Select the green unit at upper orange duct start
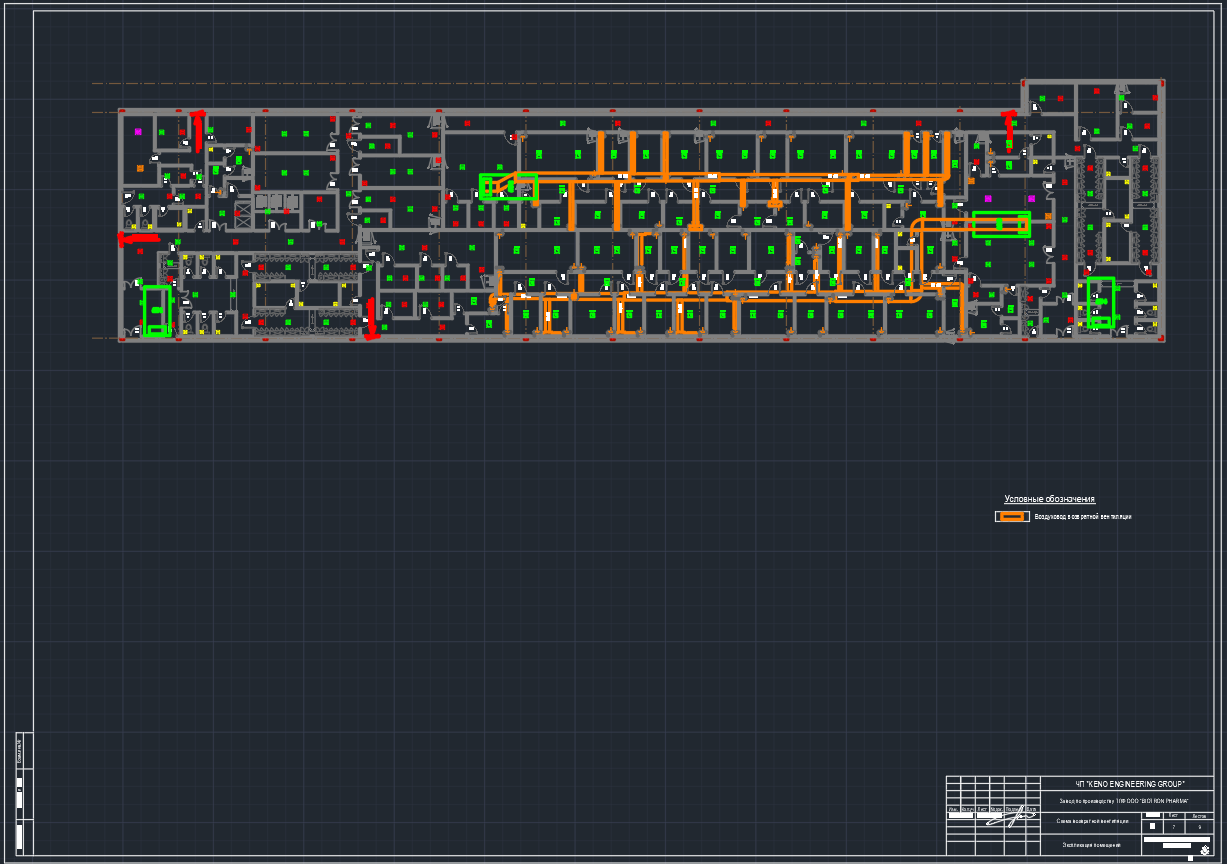 coord(508,186)
